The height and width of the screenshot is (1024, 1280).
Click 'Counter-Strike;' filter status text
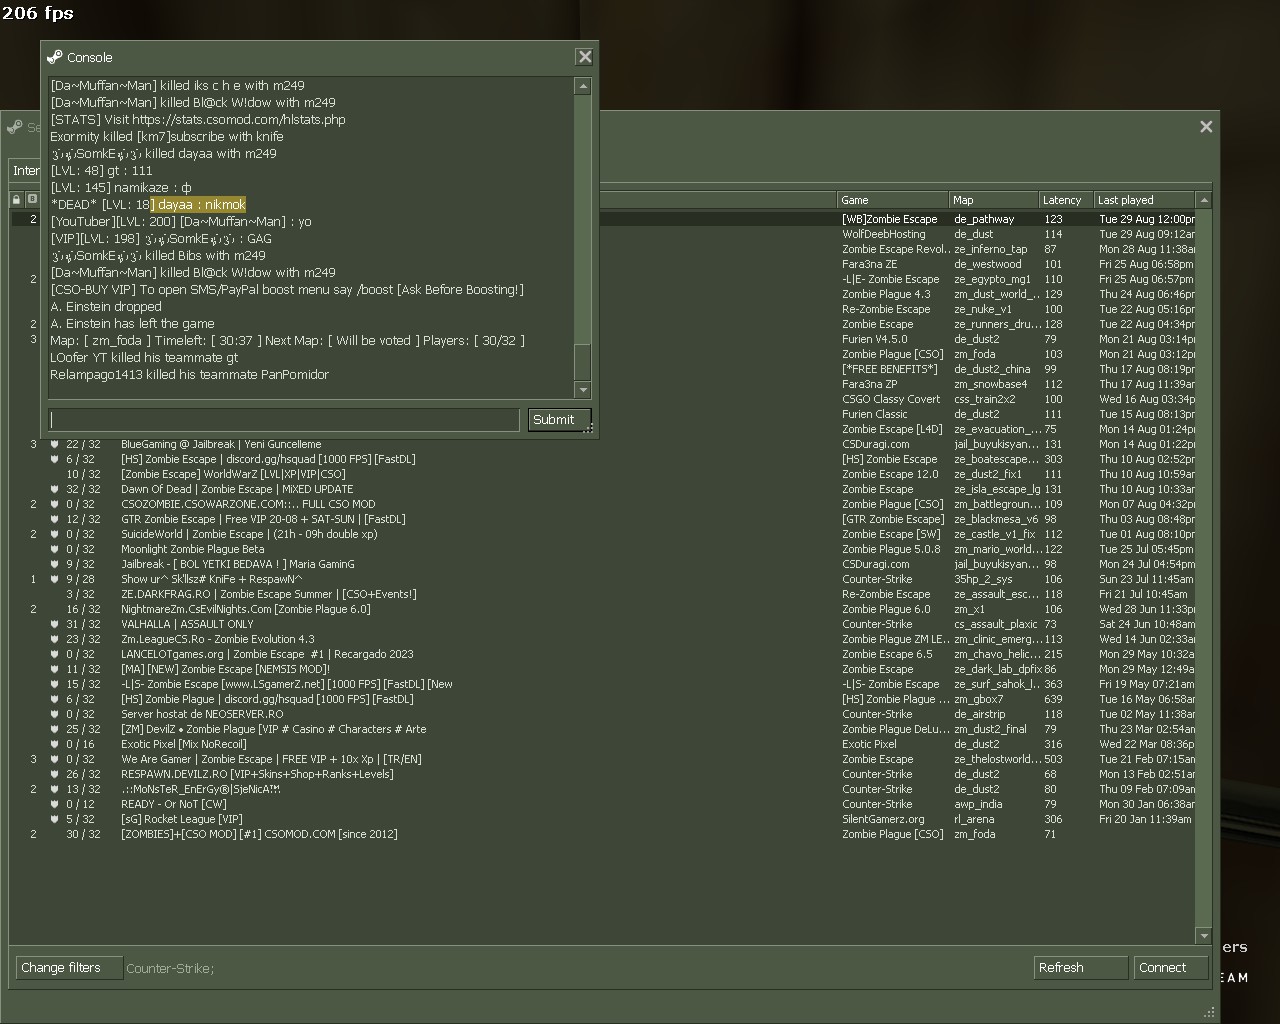[x=170, y=968]
